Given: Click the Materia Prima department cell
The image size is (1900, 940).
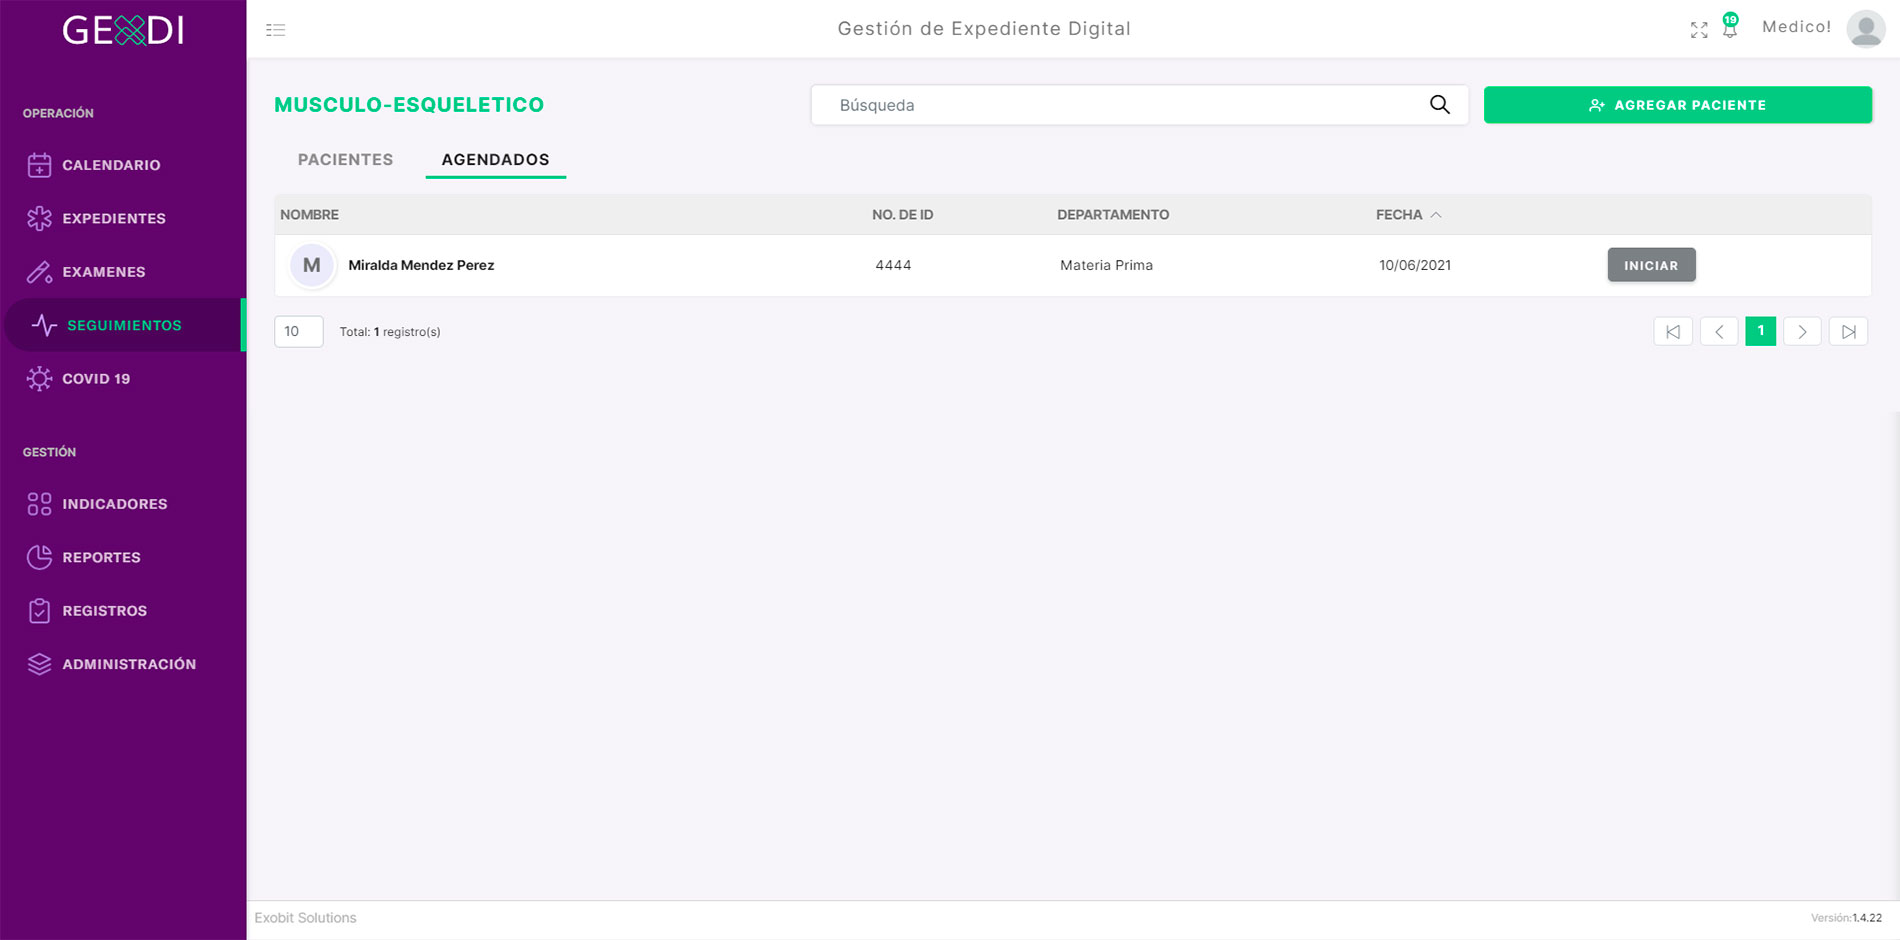Looking at the screenshot, I should coord(1106,265).
